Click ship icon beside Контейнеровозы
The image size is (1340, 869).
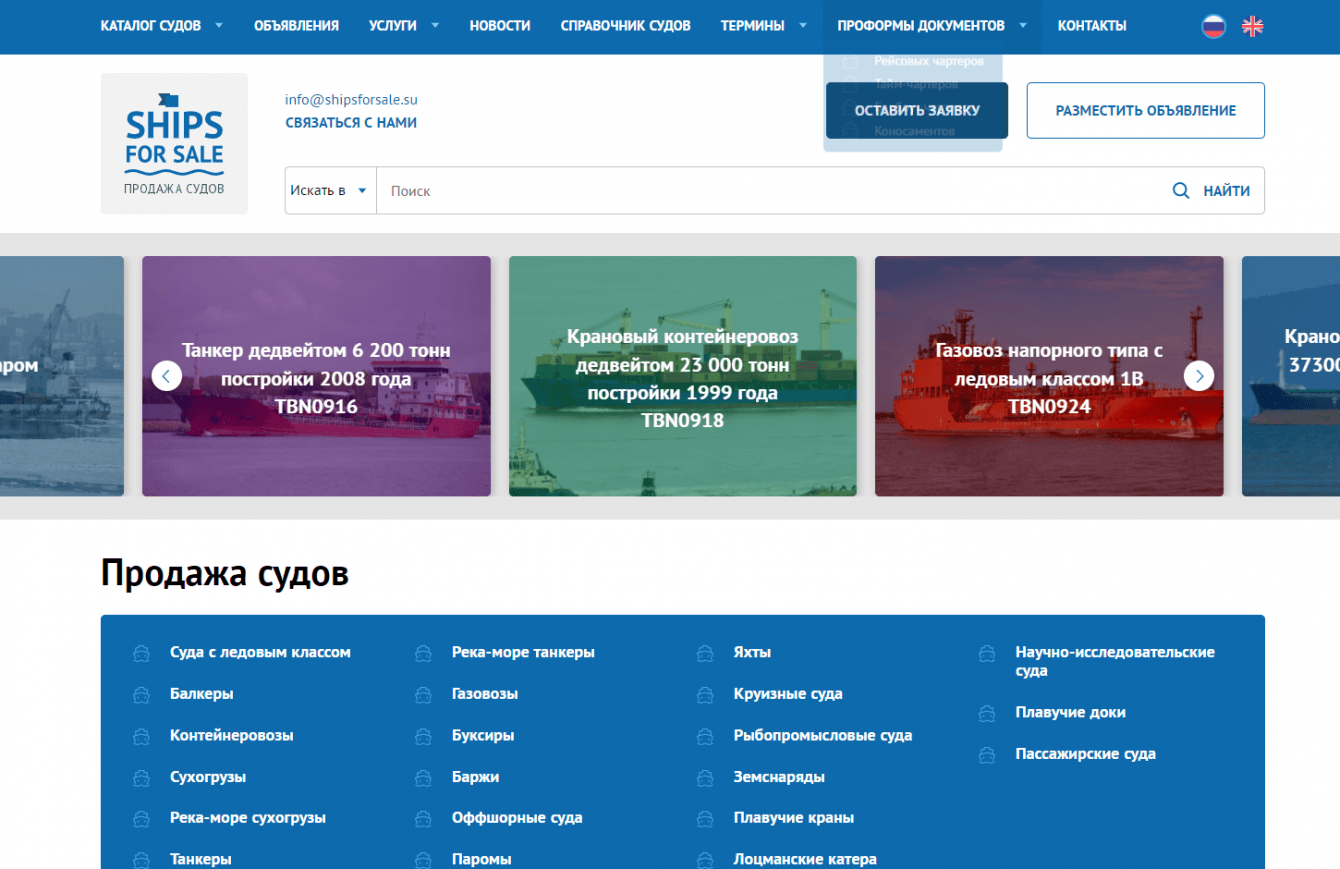coord(142,736)
